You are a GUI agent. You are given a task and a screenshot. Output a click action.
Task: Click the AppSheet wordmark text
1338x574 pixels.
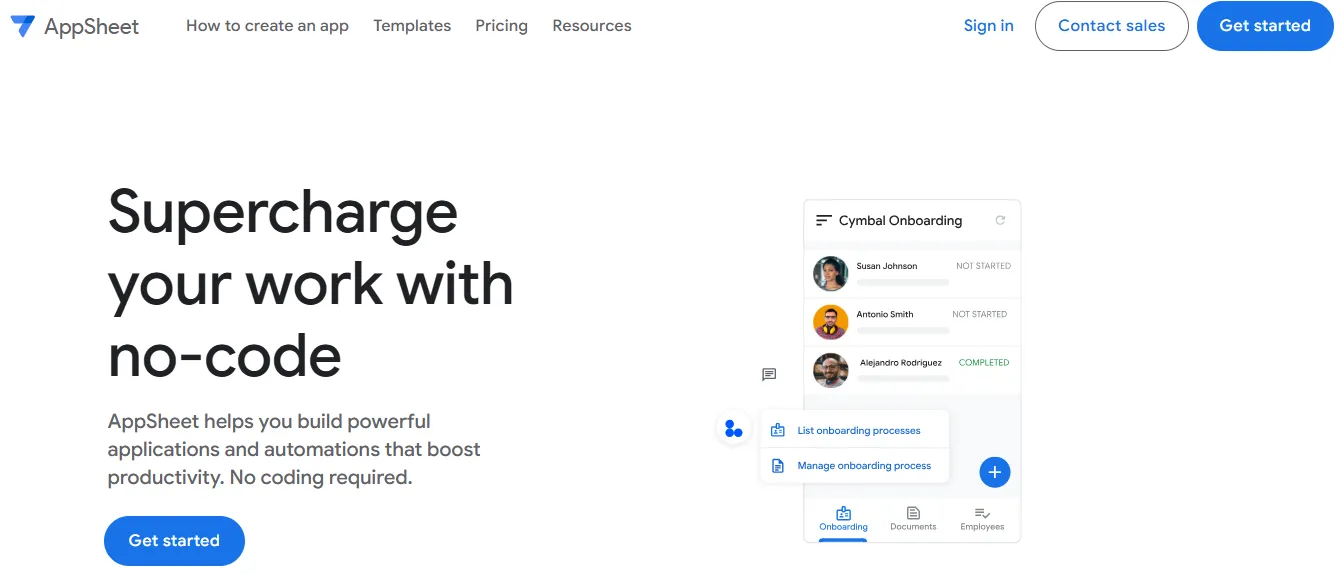point(92,27)
